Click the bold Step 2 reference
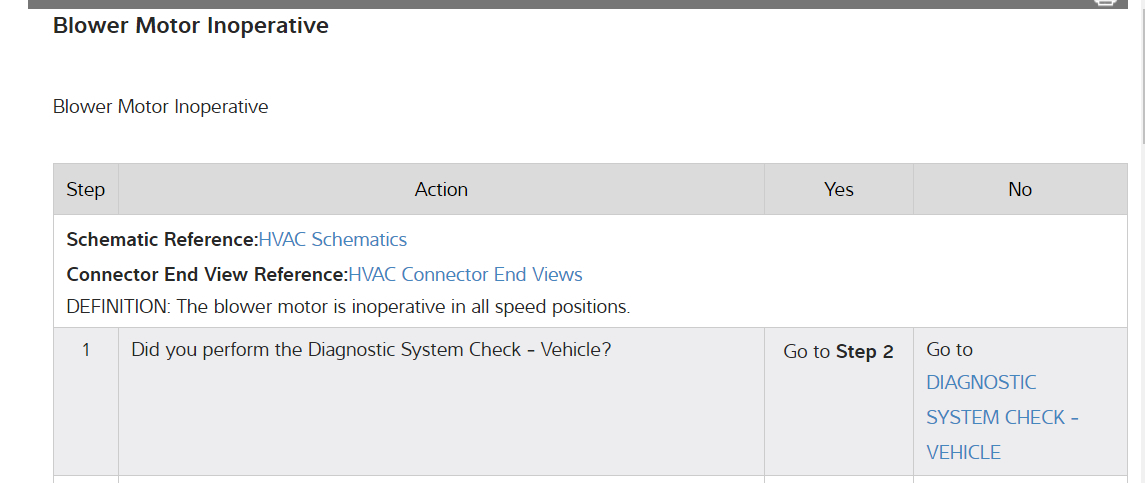This screenshot has width=1145, height=483. [864, 352]
